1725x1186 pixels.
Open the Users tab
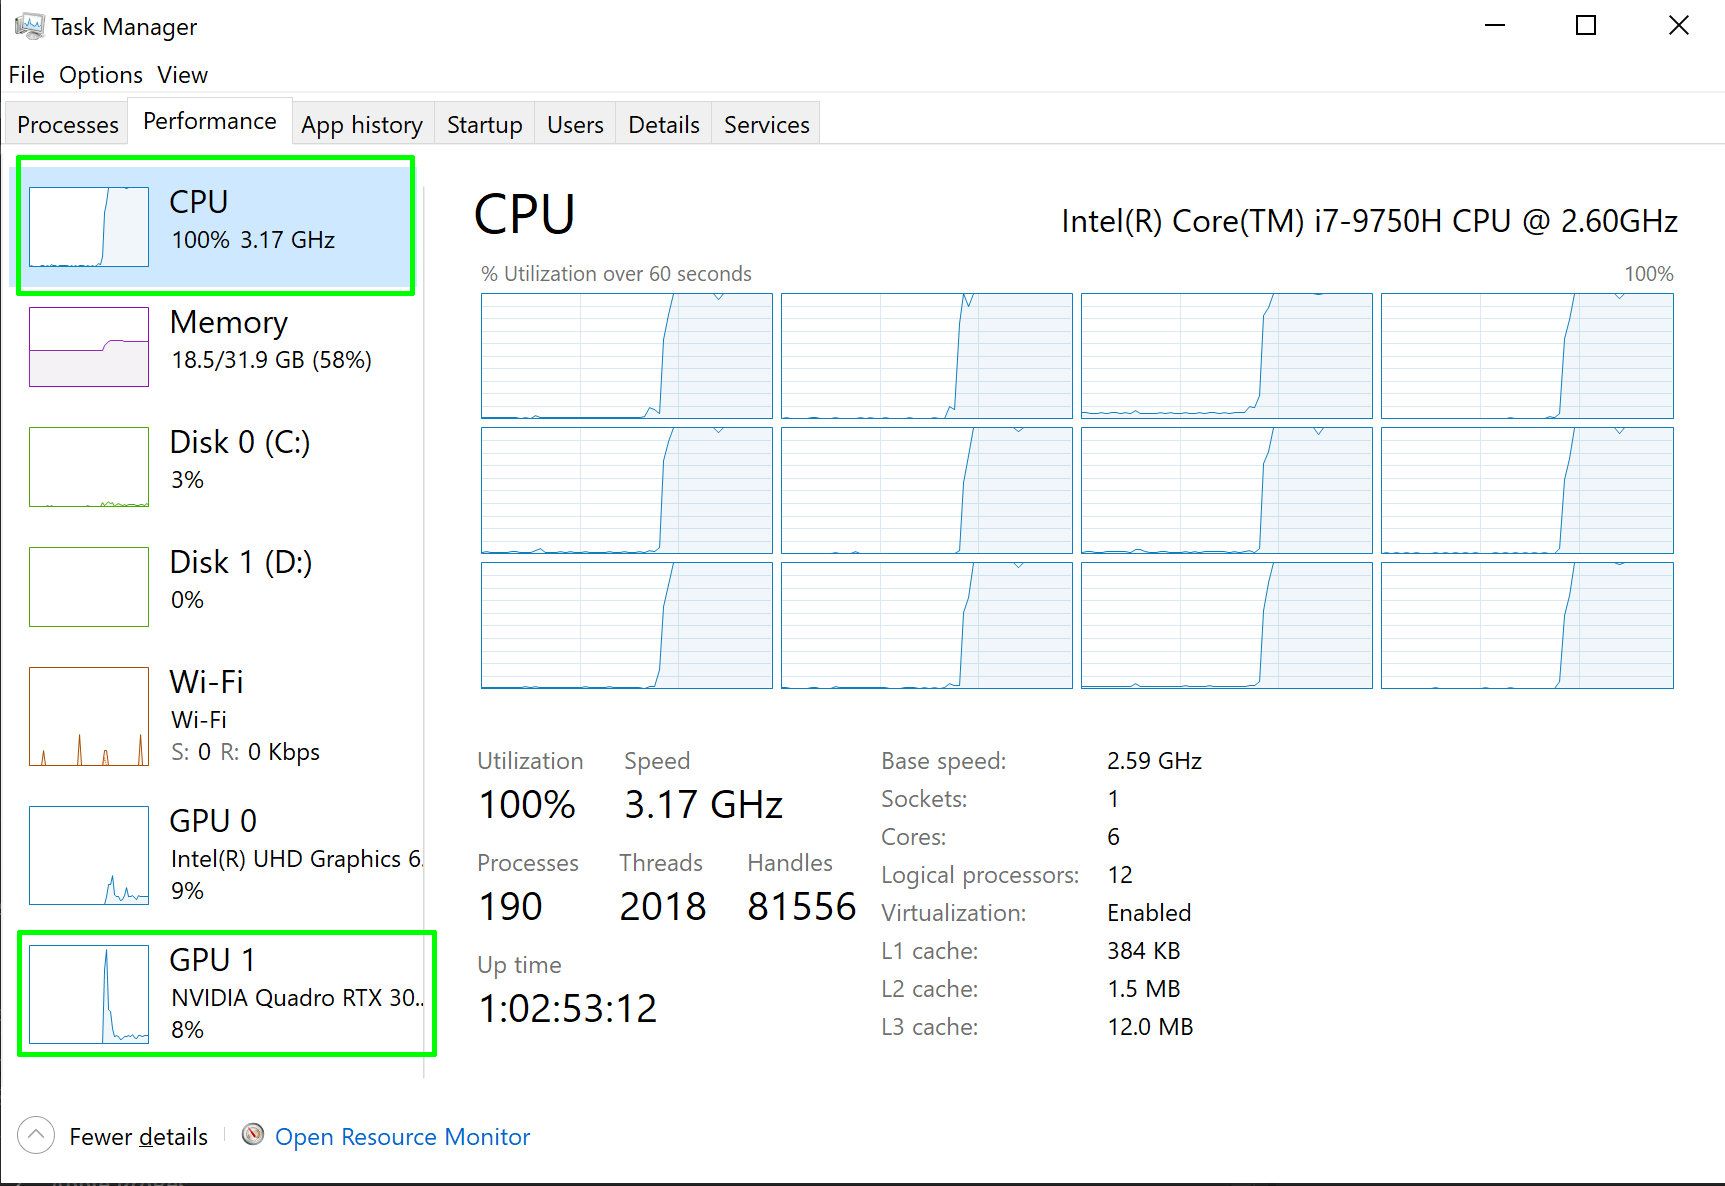coord(575,124)
